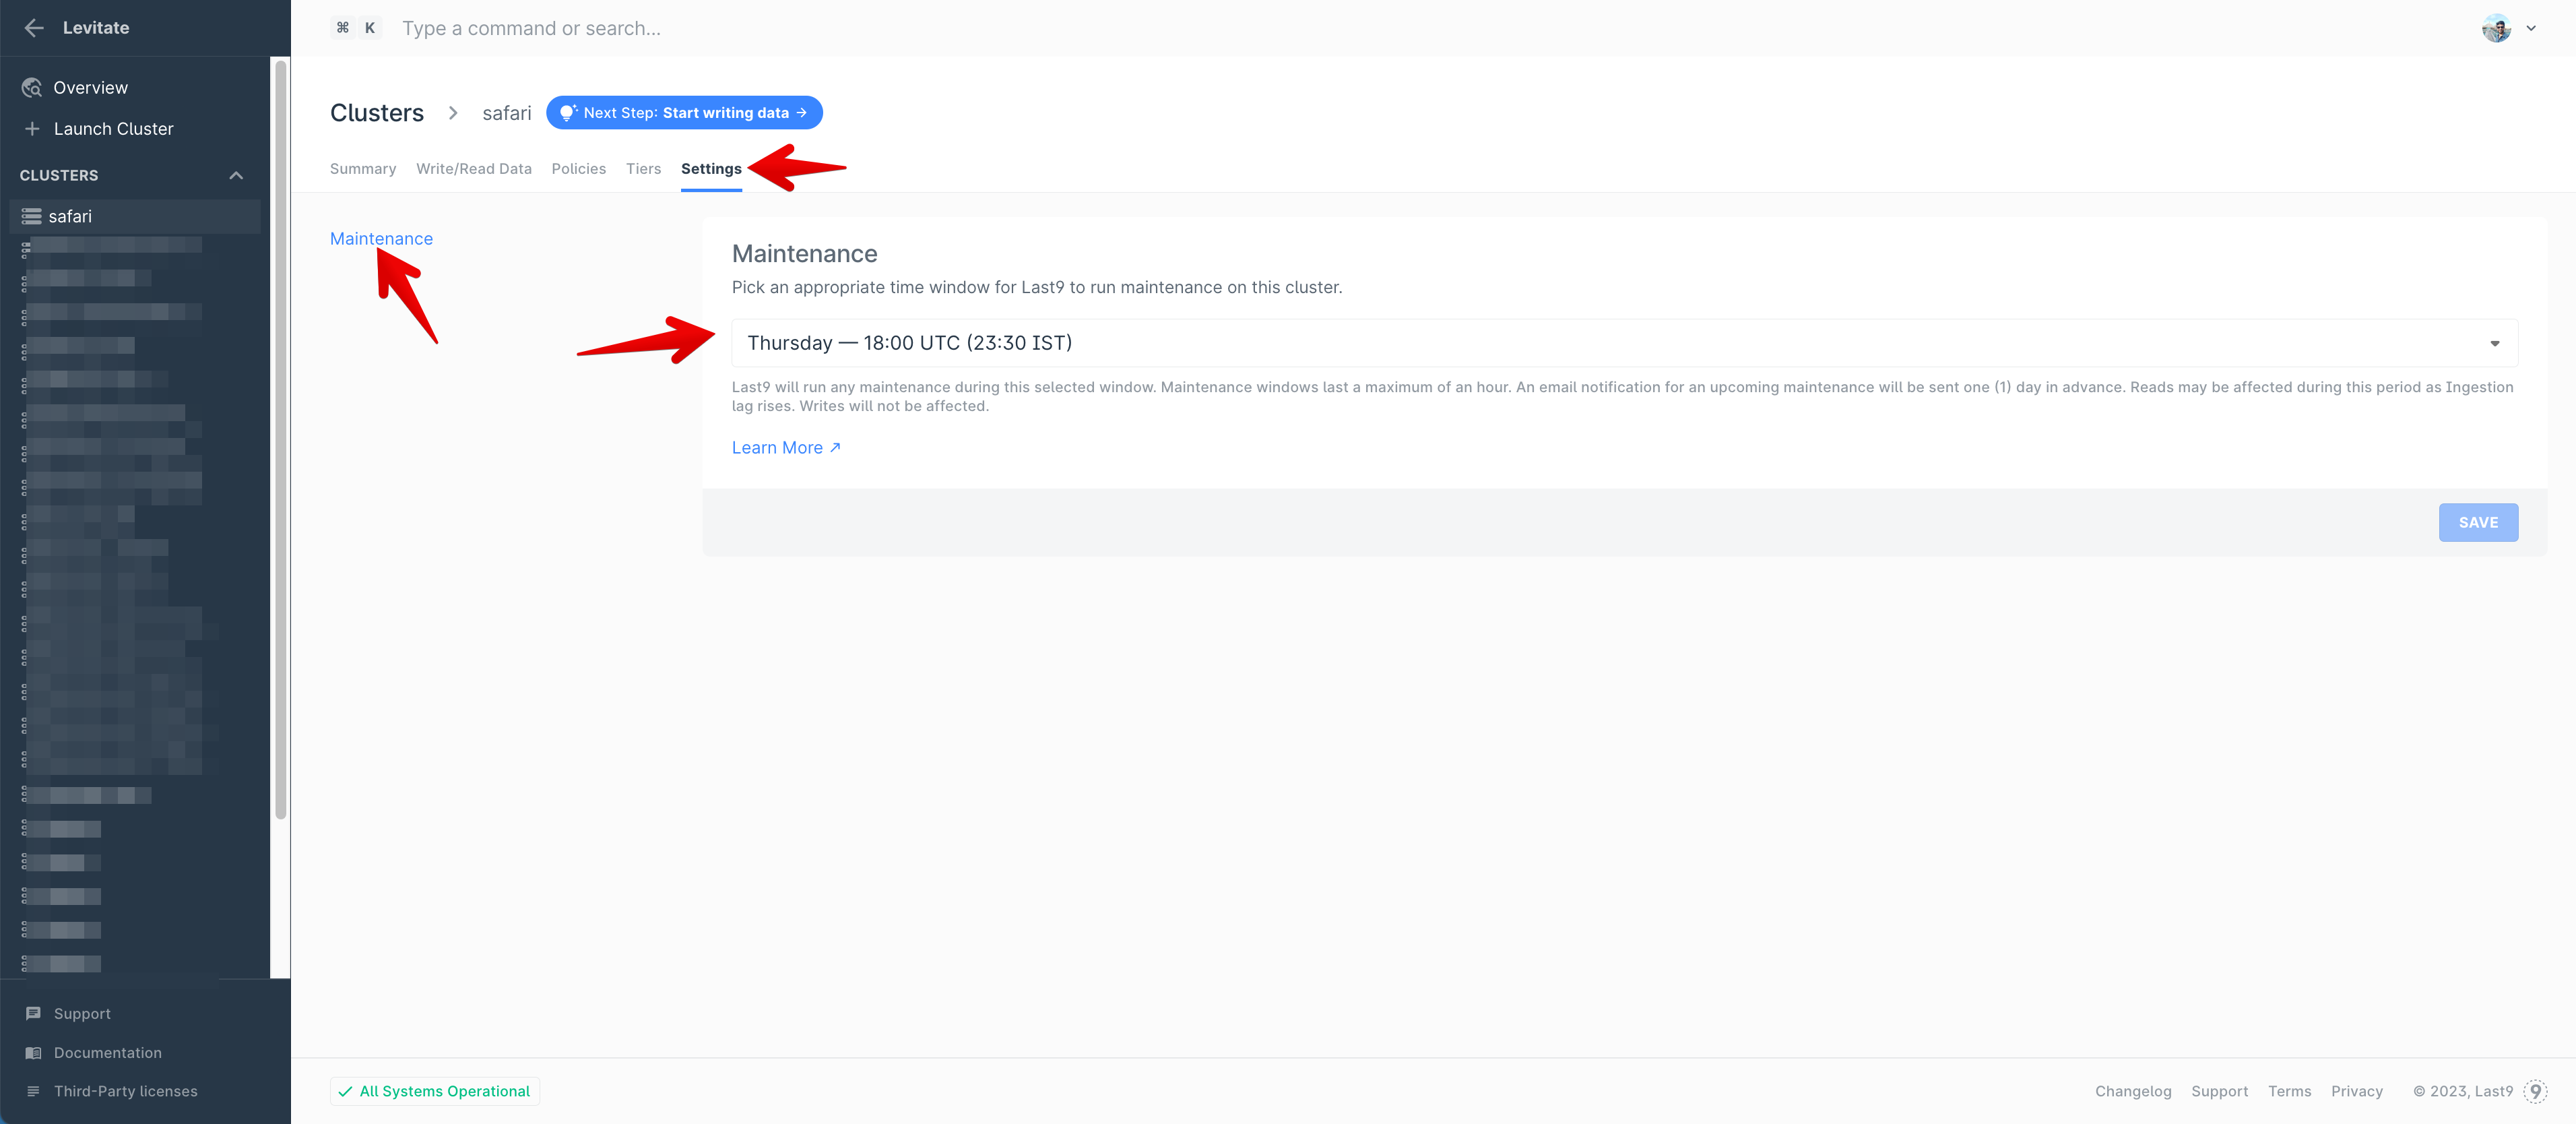
Task: Open Overview from the sidebar icon
Action: pyautogui.click(x=32, y=88)
